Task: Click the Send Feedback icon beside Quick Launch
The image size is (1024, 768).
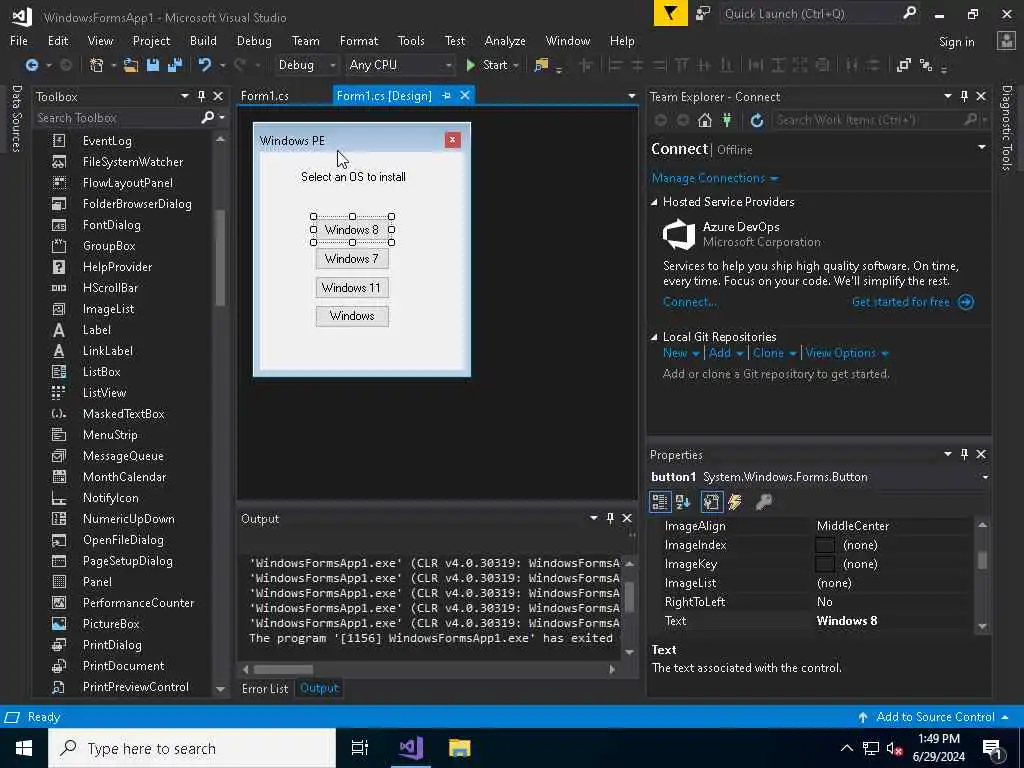Action: tap(703, 13)
